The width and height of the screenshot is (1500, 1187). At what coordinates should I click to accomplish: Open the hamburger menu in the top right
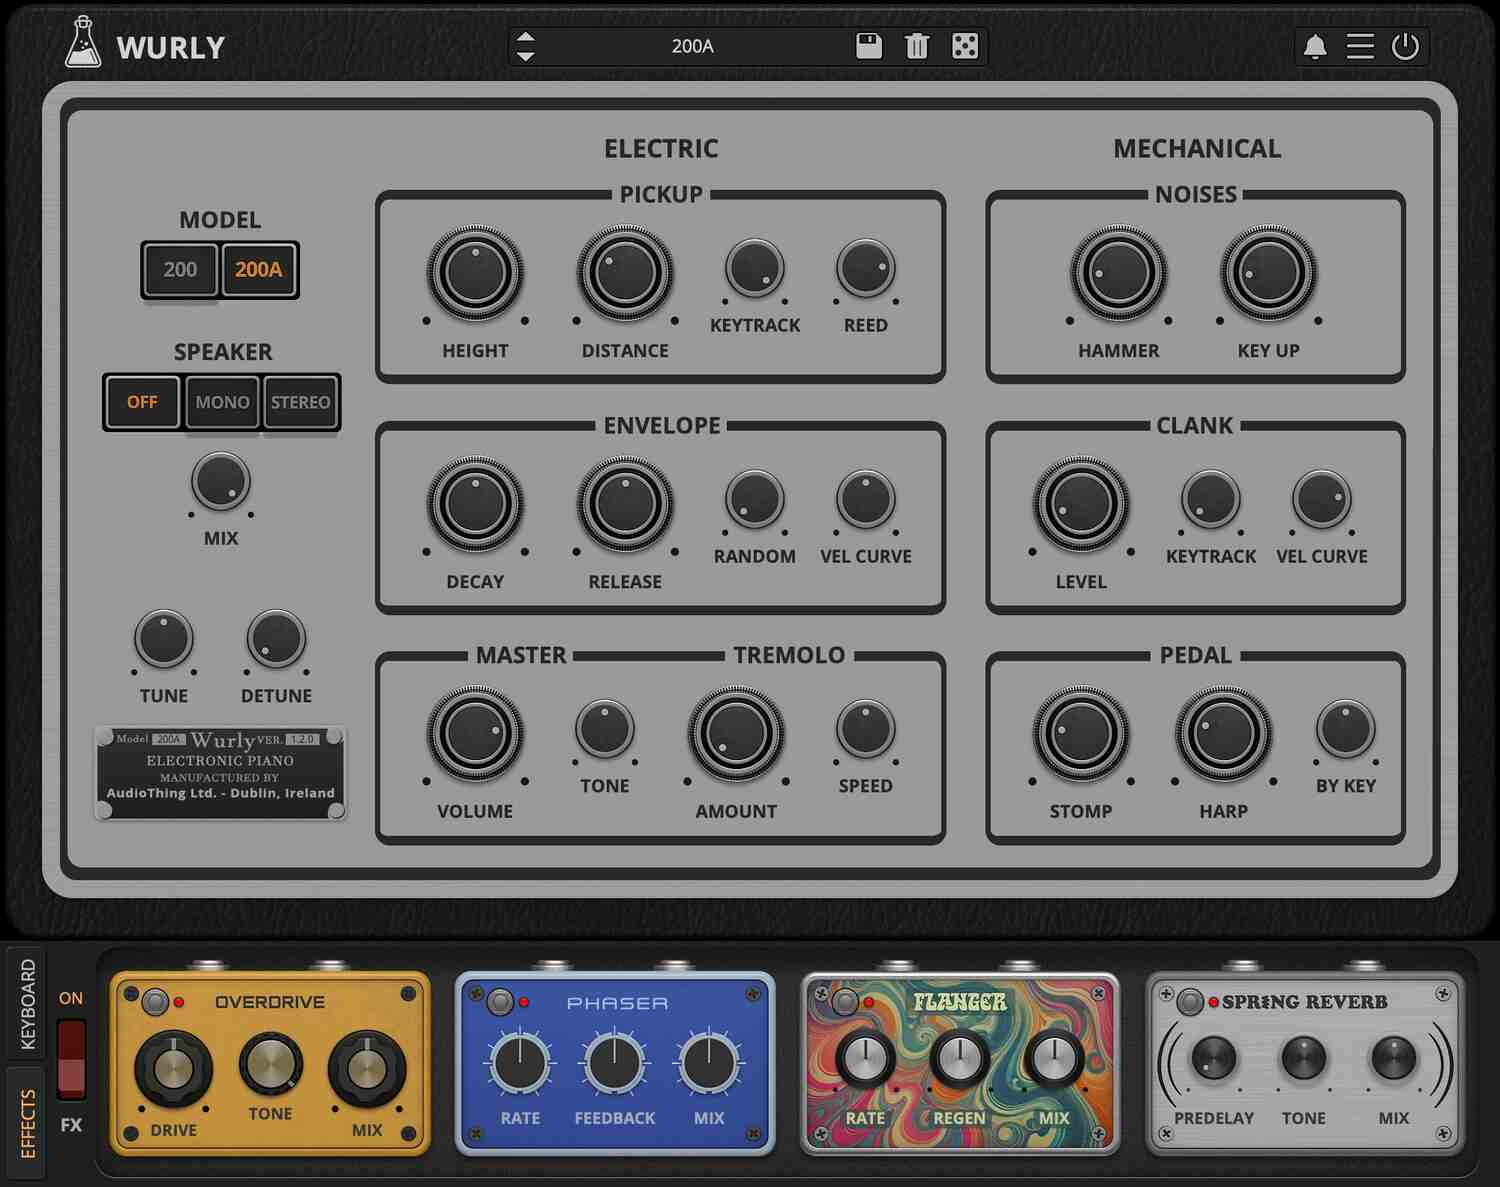click(x=1358, y=46)
